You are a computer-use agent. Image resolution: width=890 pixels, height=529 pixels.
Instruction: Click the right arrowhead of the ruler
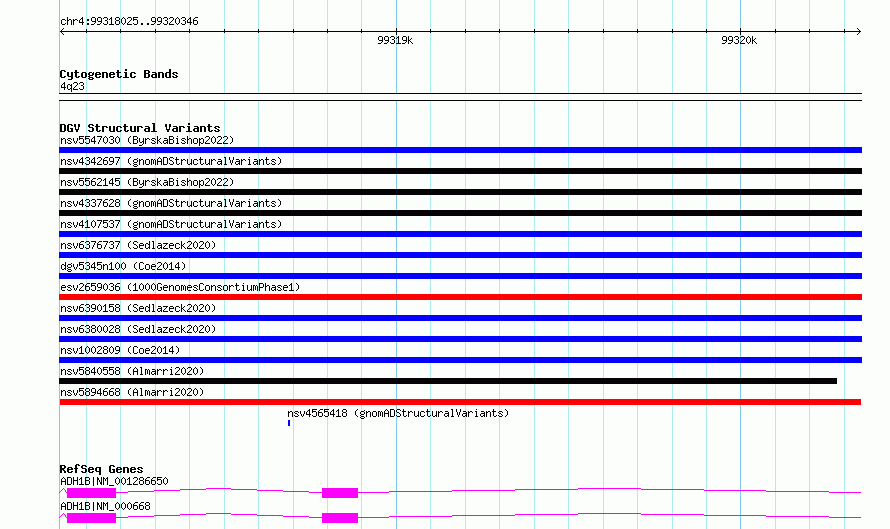pos(858,31)
